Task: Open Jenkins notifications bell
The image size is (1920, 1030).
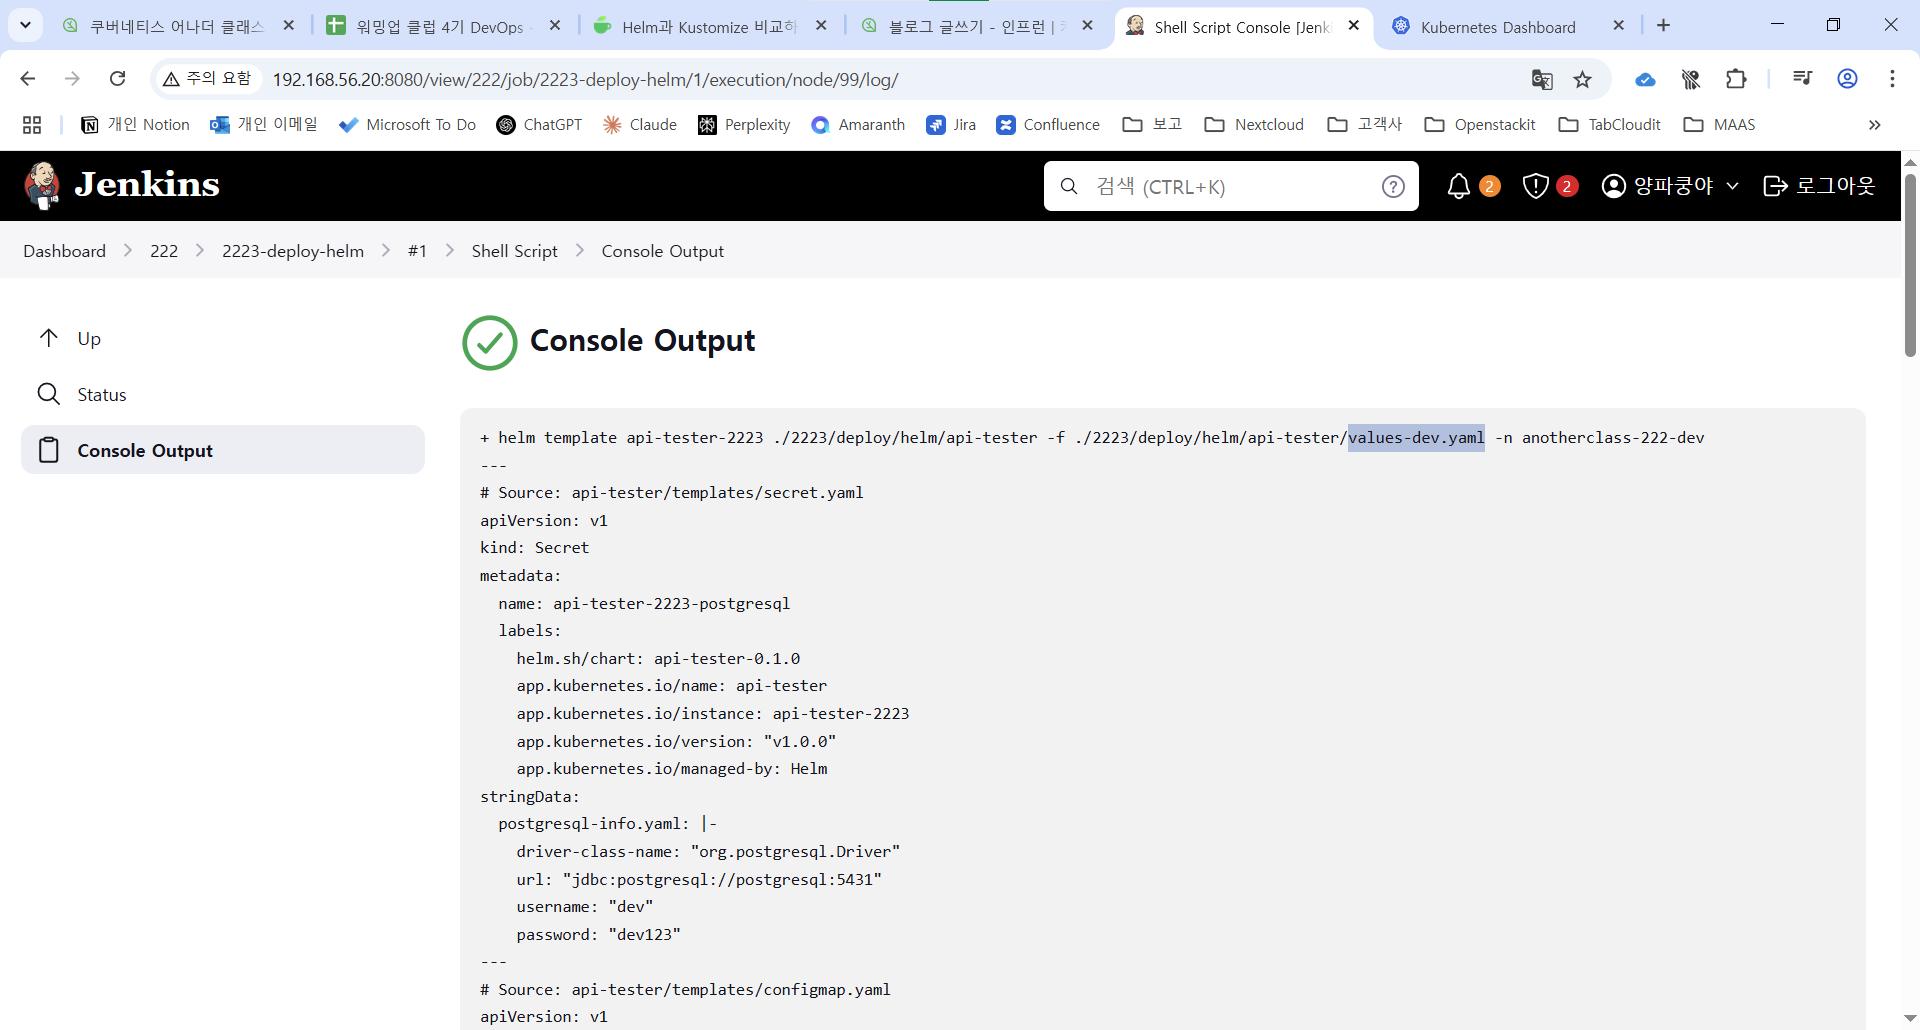Action: [1459, 186]
